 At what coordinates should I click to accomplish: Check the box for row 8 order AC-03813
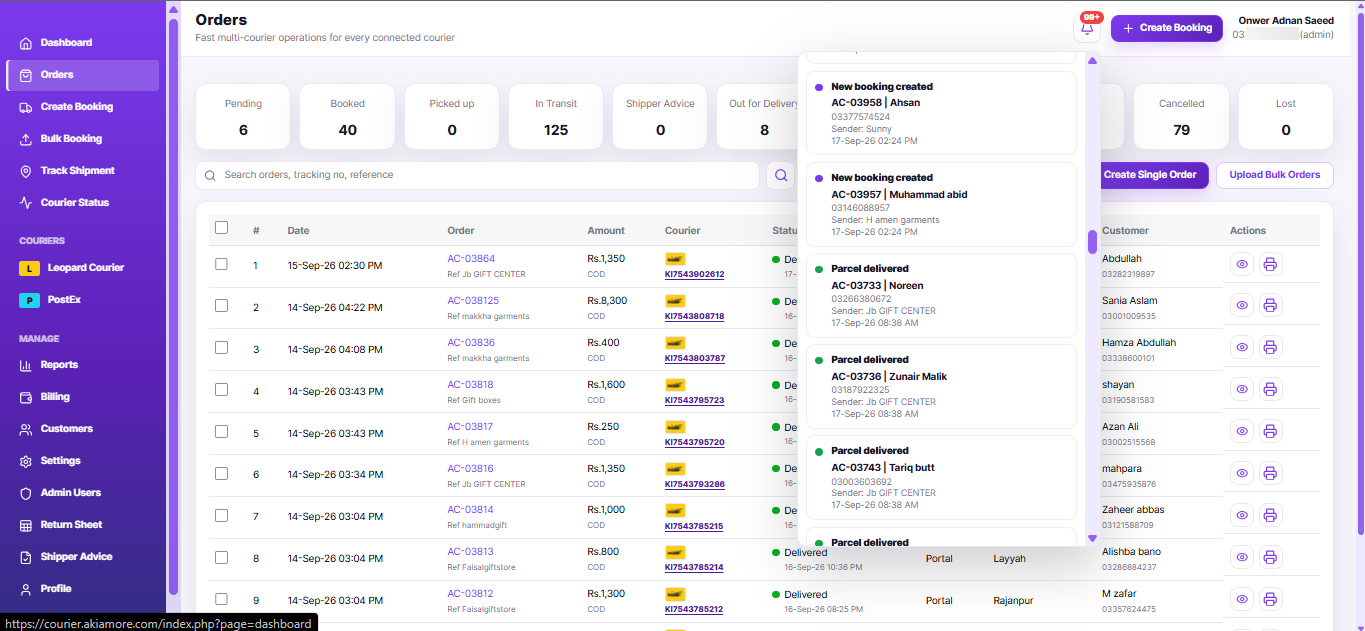(x=222, y=558)
